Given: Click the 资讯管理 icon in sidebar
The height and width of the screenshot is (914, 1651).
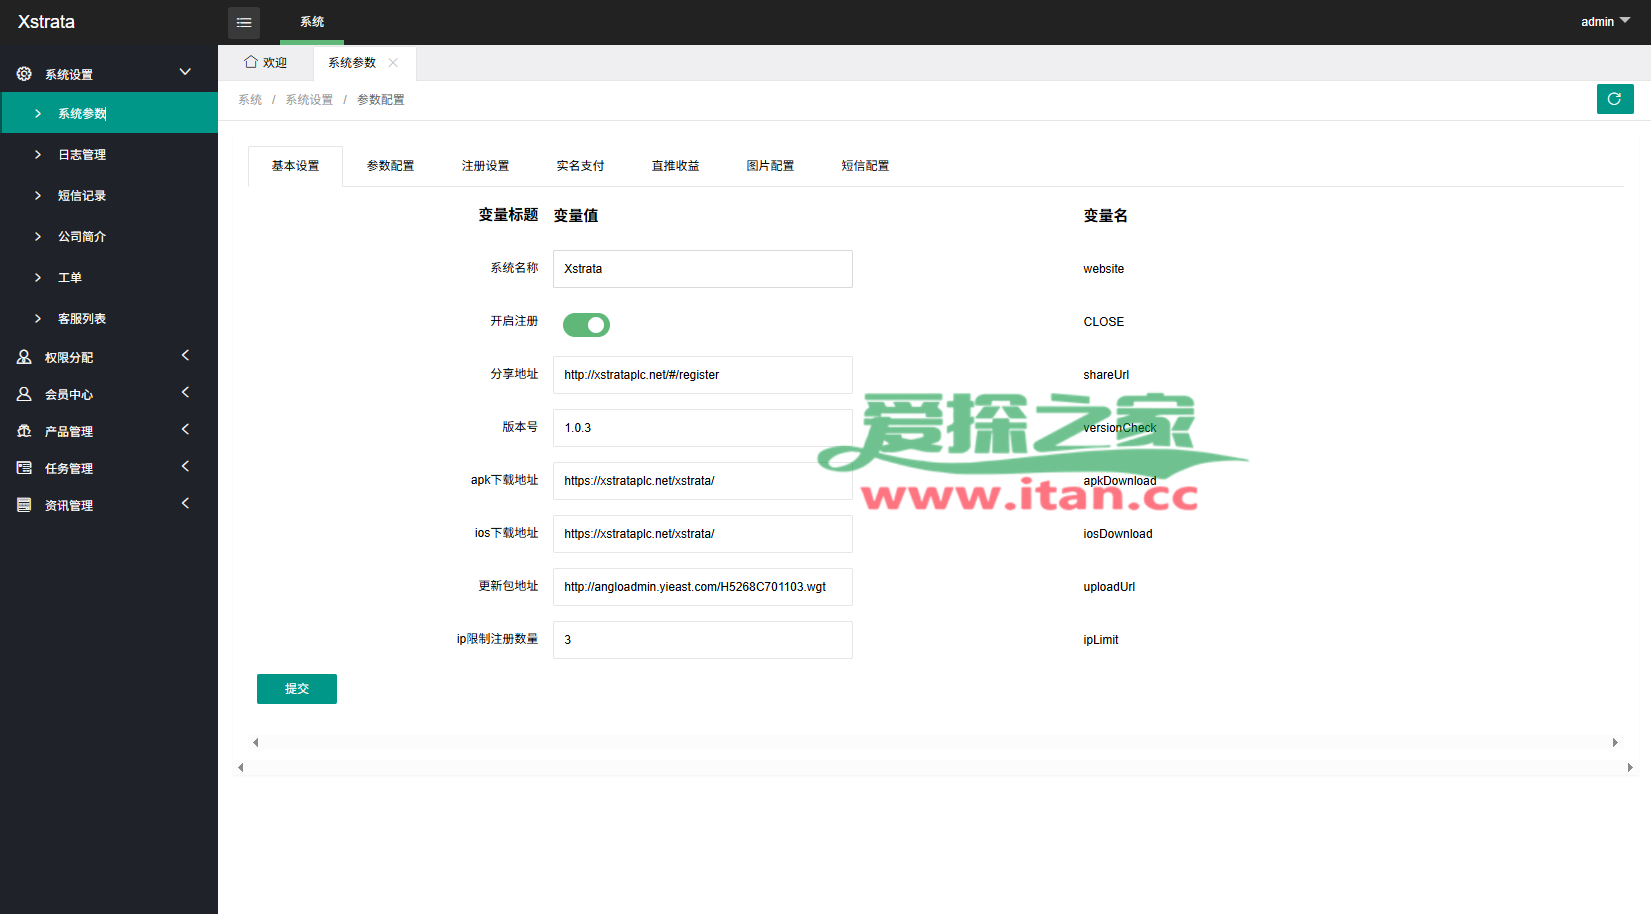Looking at the screenshot, I should [x=24, y=505].
